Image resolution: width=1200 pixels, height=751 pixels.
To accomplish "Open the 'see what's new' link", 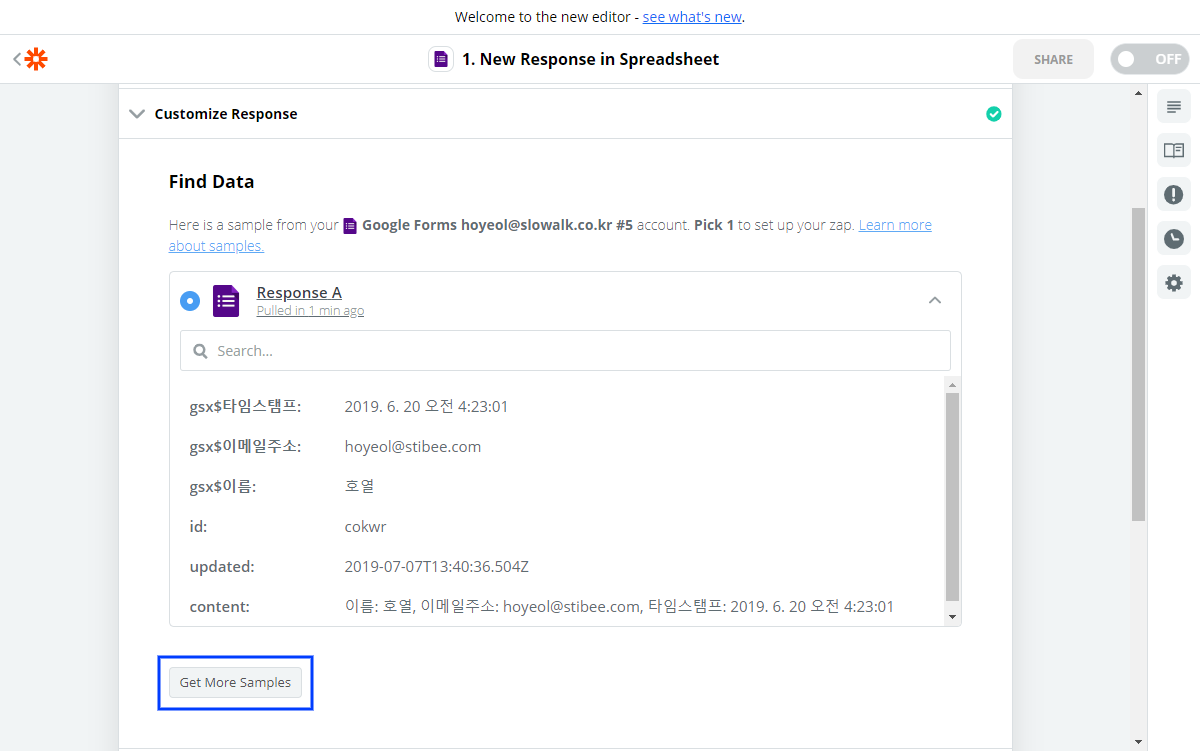I will coord(692,17).
